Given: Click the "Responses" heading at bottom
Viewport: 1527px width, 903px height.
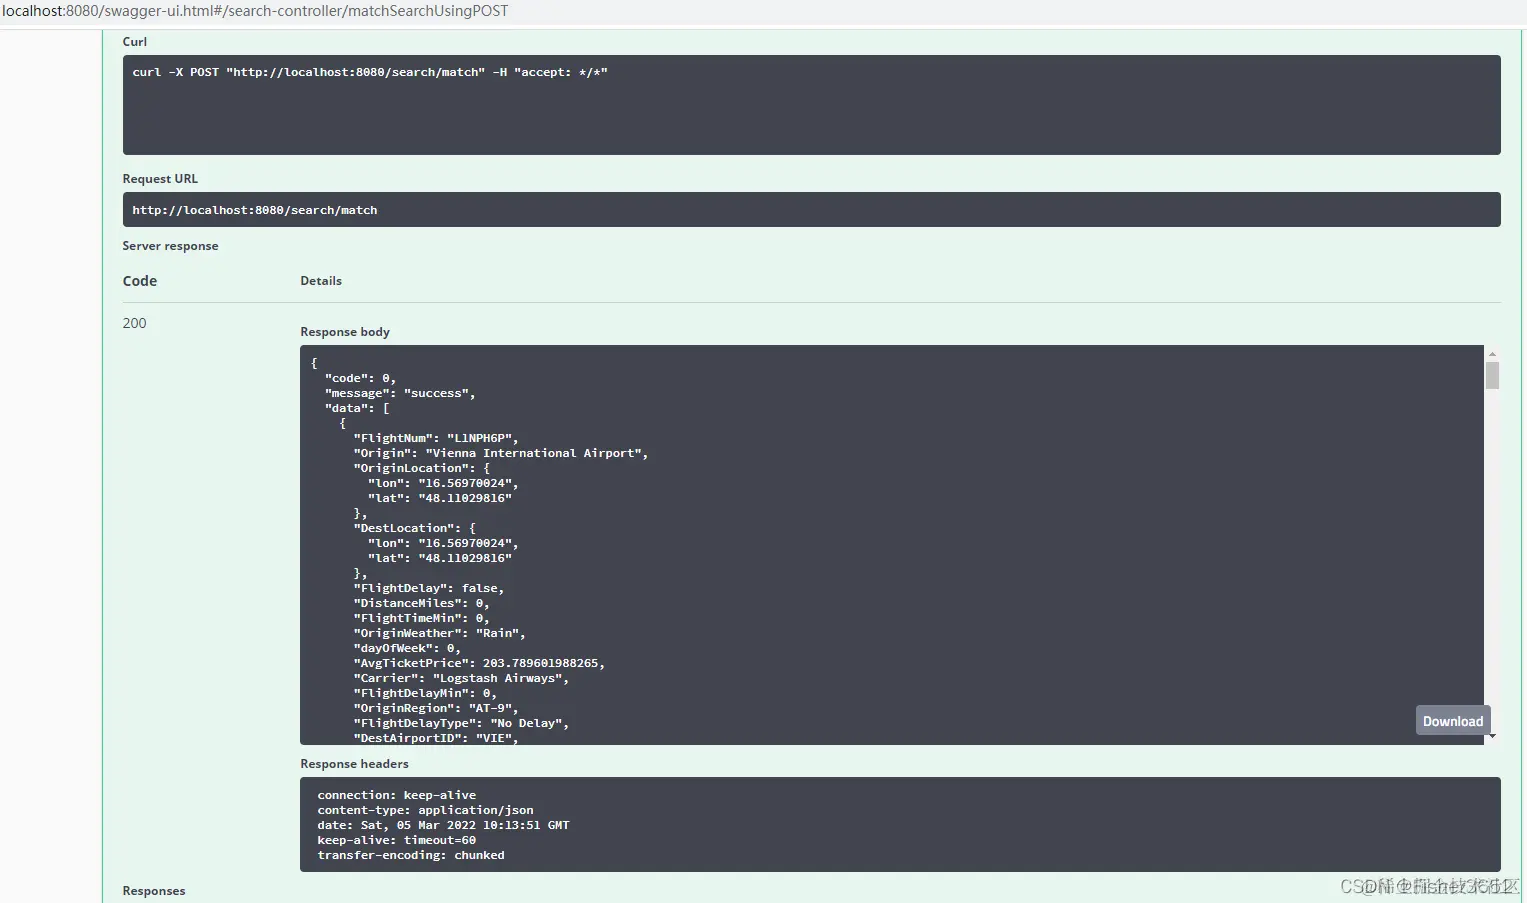Looking at the screenshot, I should (x=154, y=891).
